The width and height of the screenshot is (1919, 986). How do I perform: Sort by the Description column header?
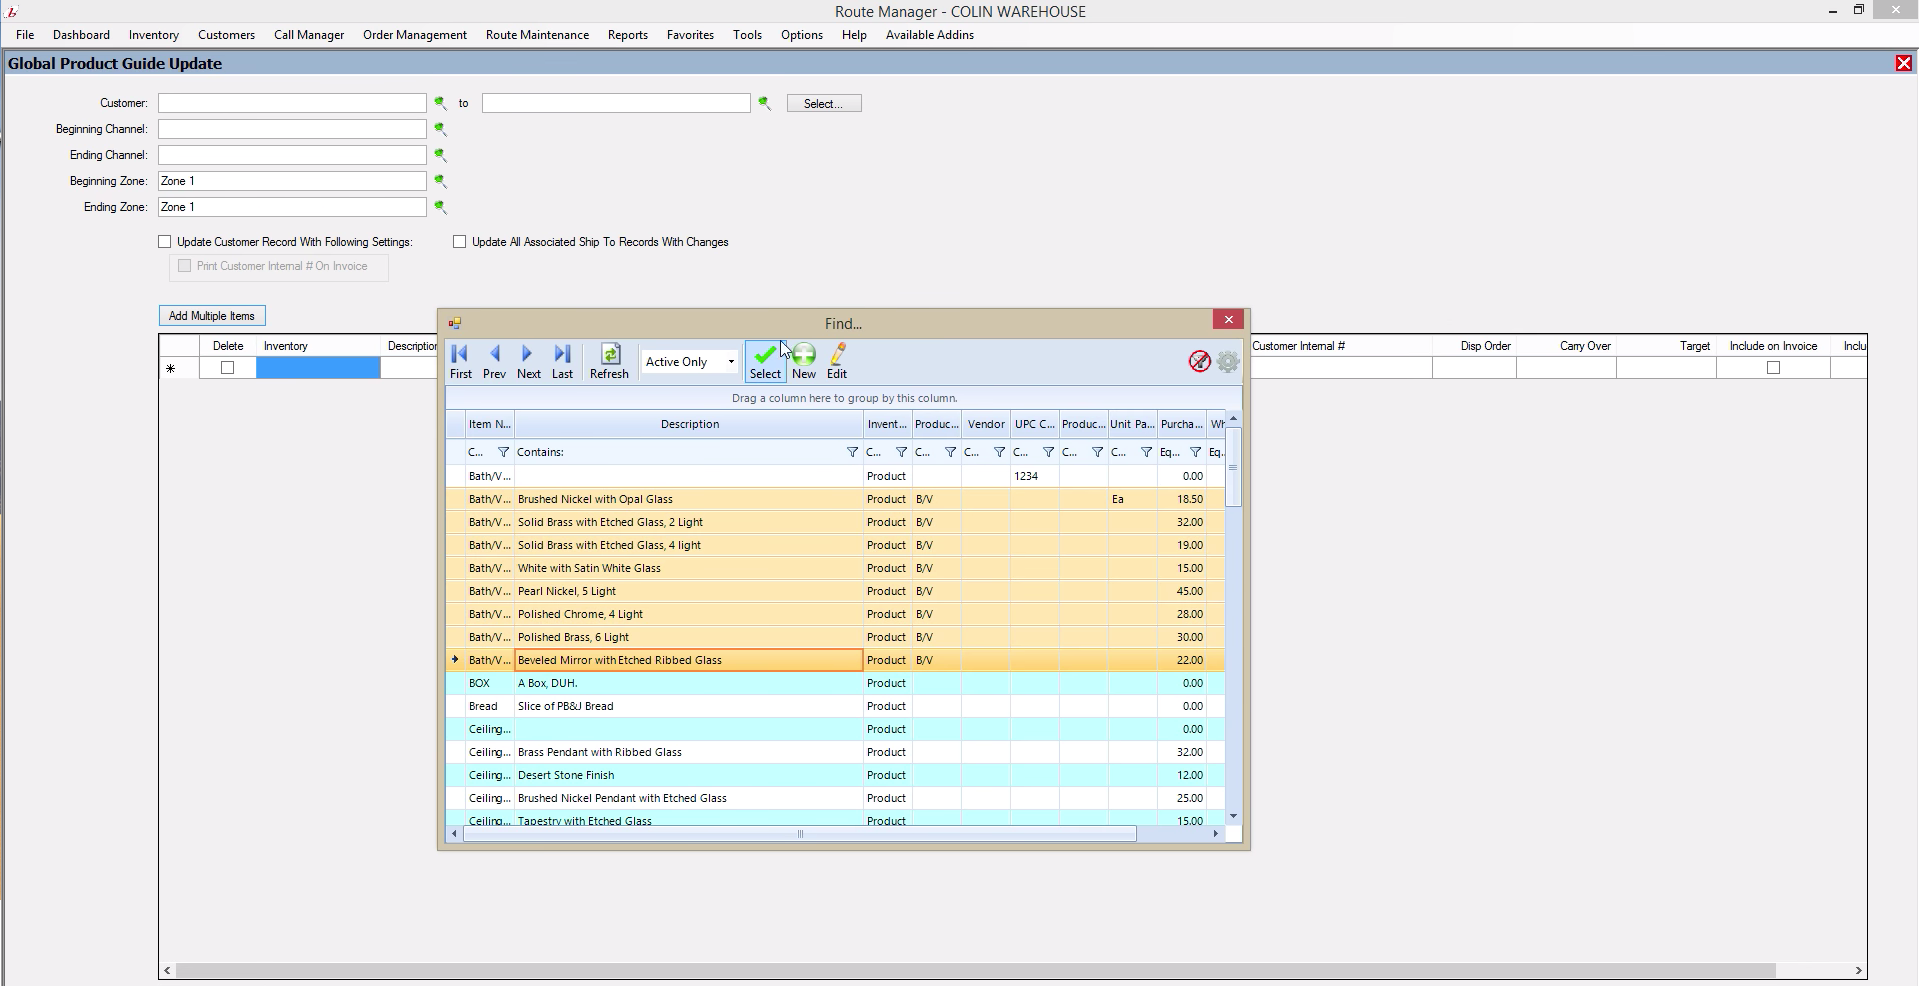click(689, 424)
